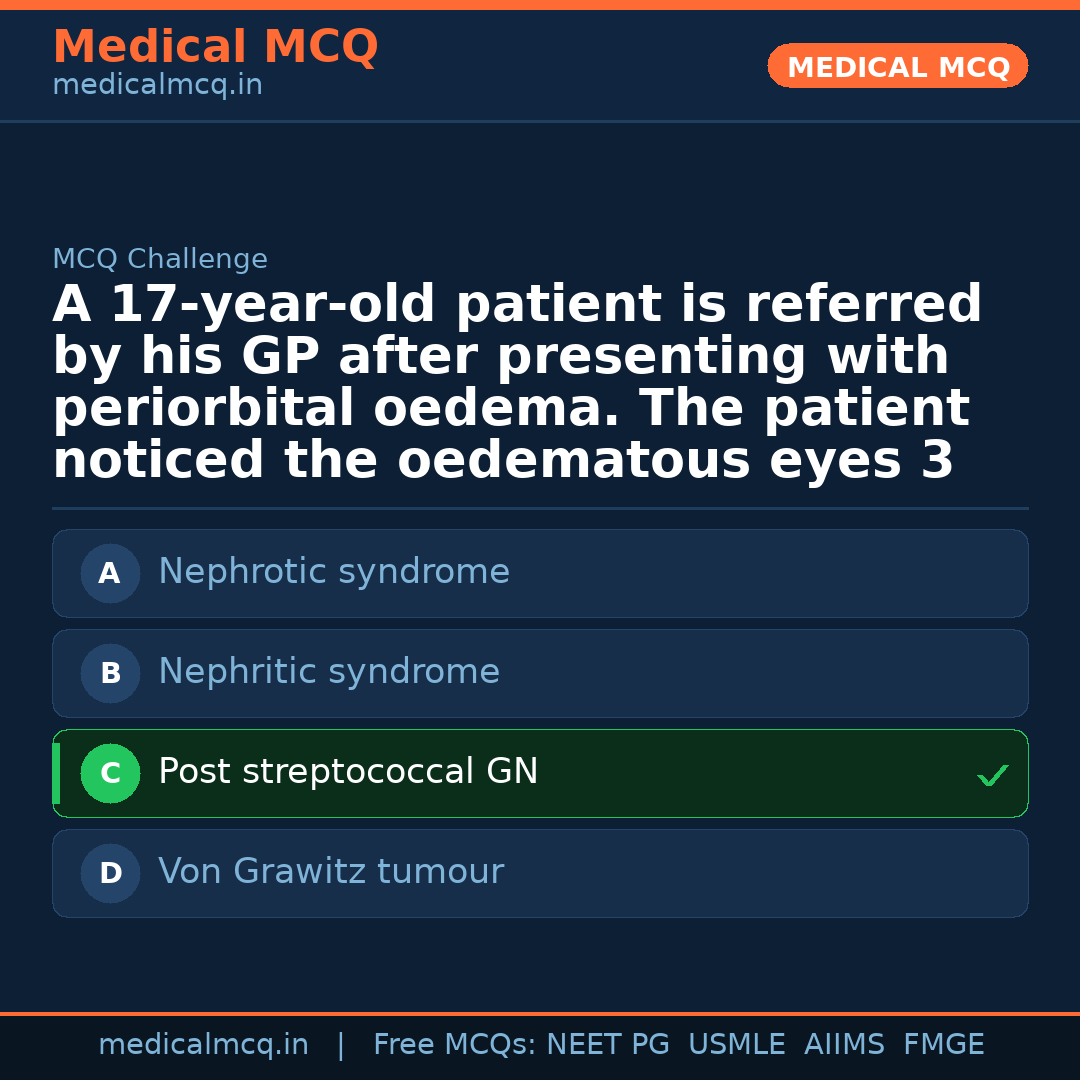Click the Free MCQs footer label
The width and height of the screenshot is (1080, 1080).
[x=454, y=1045]
